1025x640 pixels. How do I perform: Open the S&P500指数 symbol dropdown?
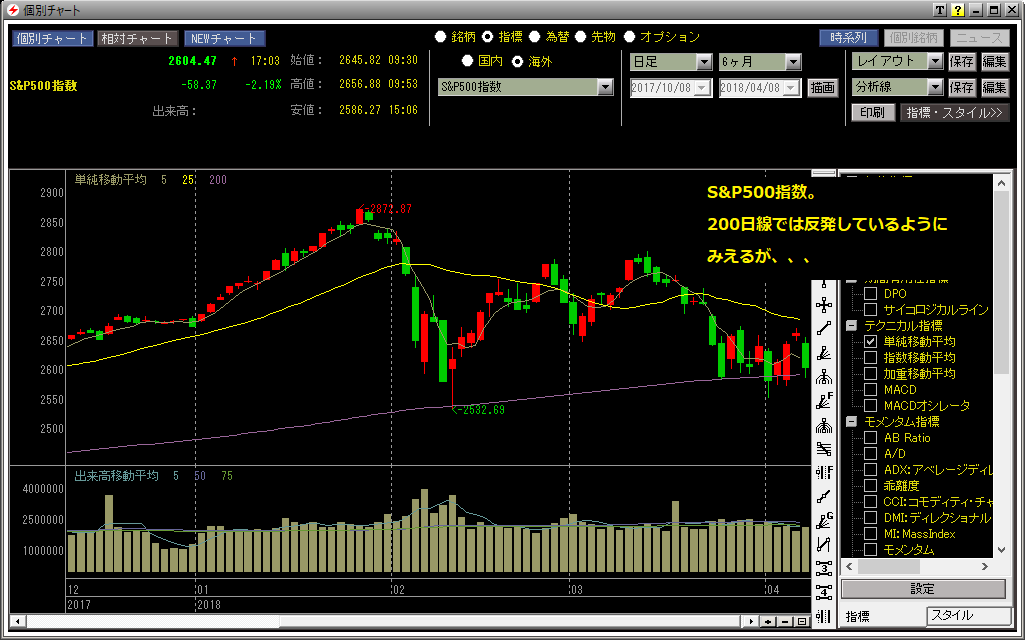coord(605,87)
